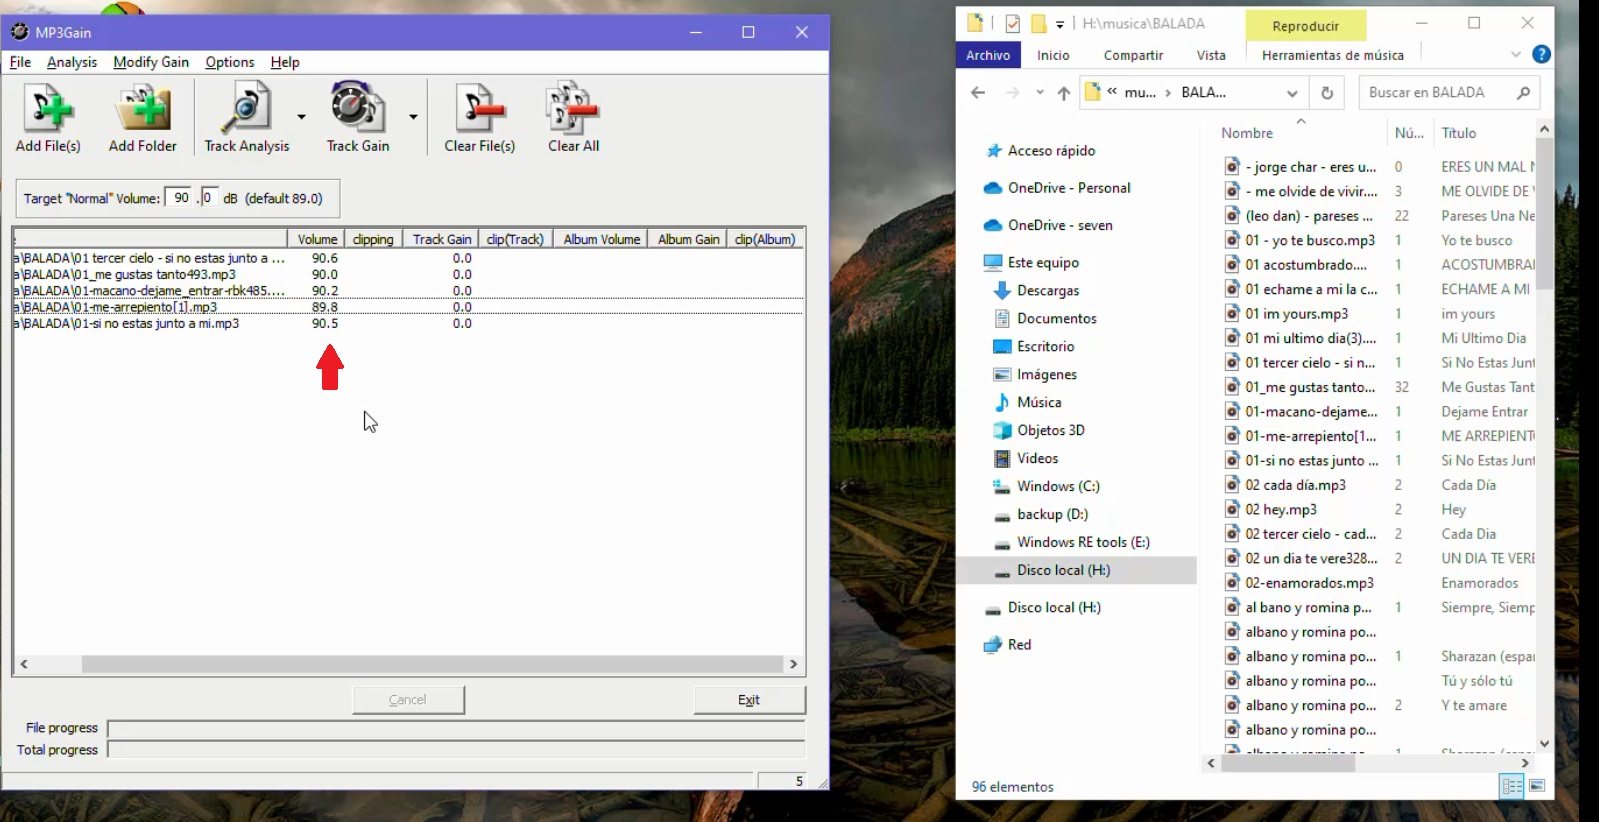Select the row "01-si no estas junto a mi.mp3"
The height and width of the screenshot is (822, 1599).
408,323
